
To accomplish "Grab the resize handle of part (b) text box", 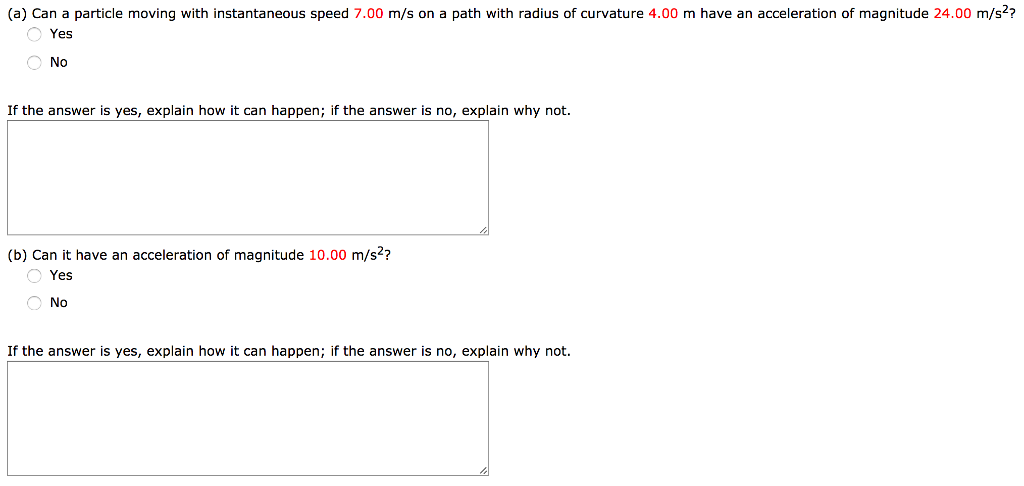I will pos(483,471).
